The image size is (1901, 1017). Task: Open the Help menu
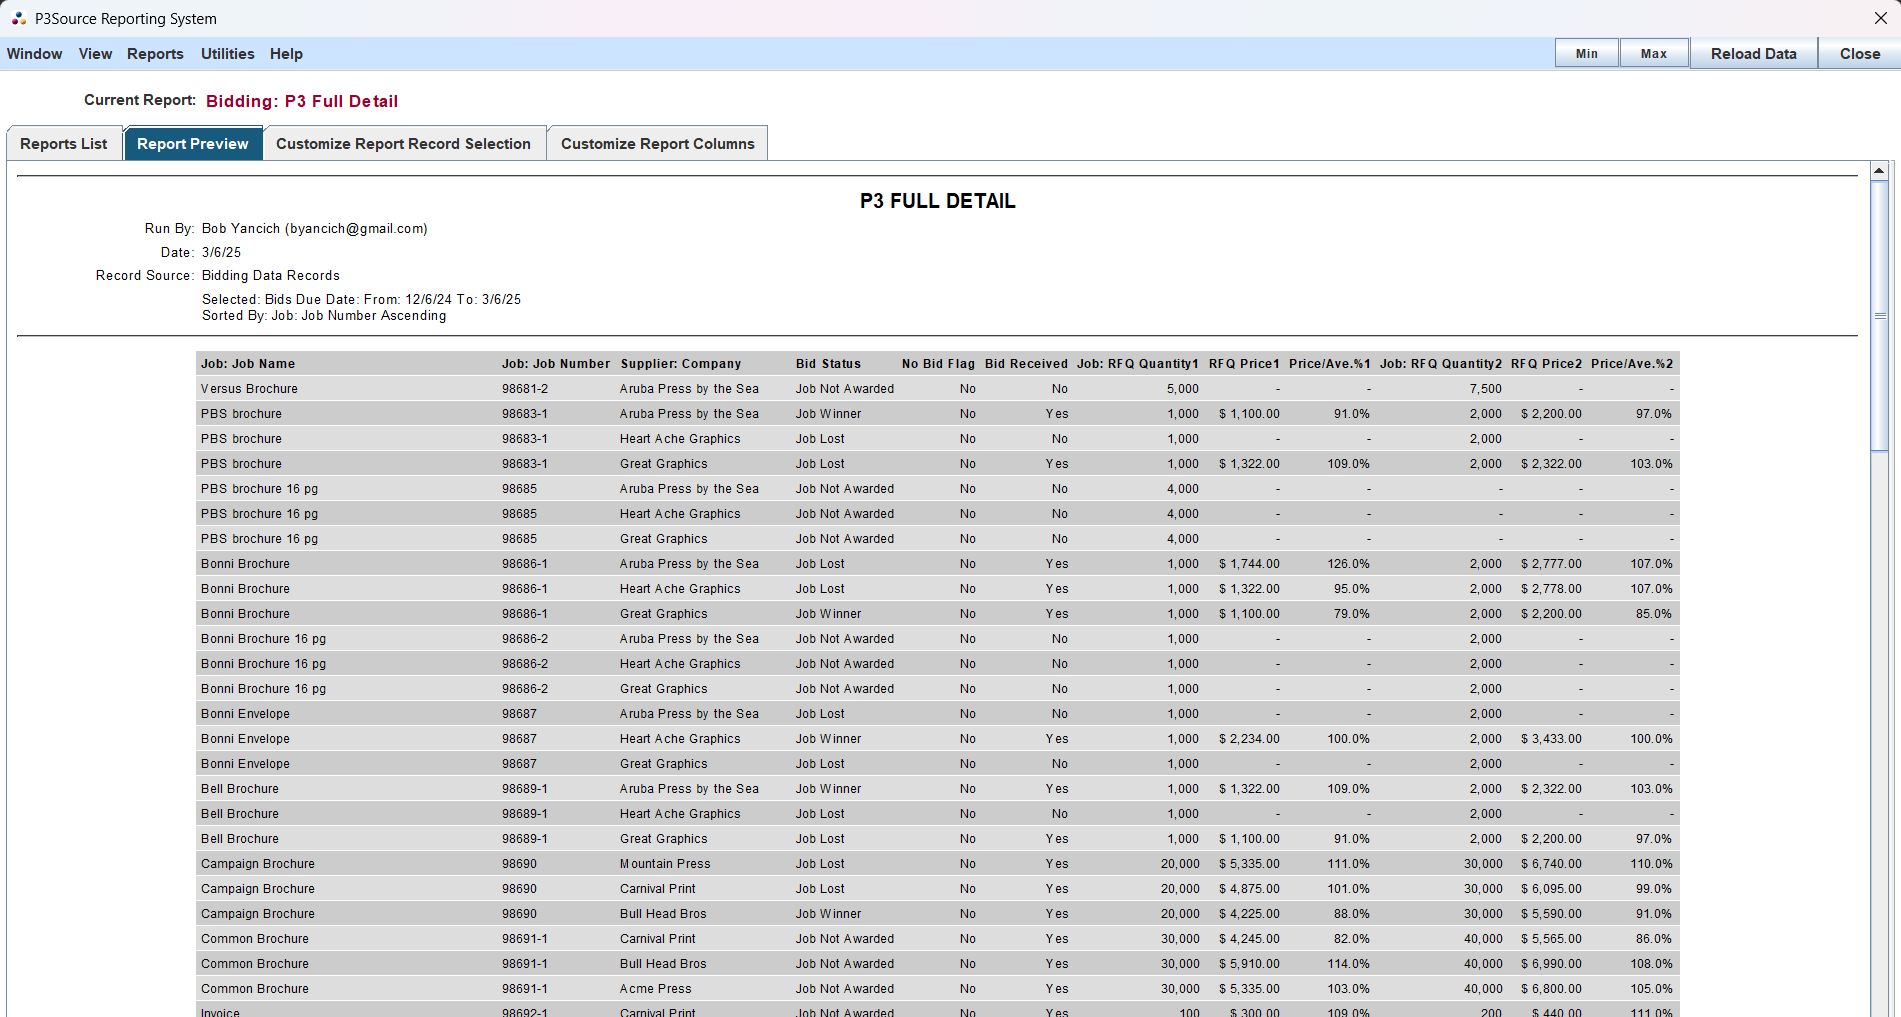286,54
